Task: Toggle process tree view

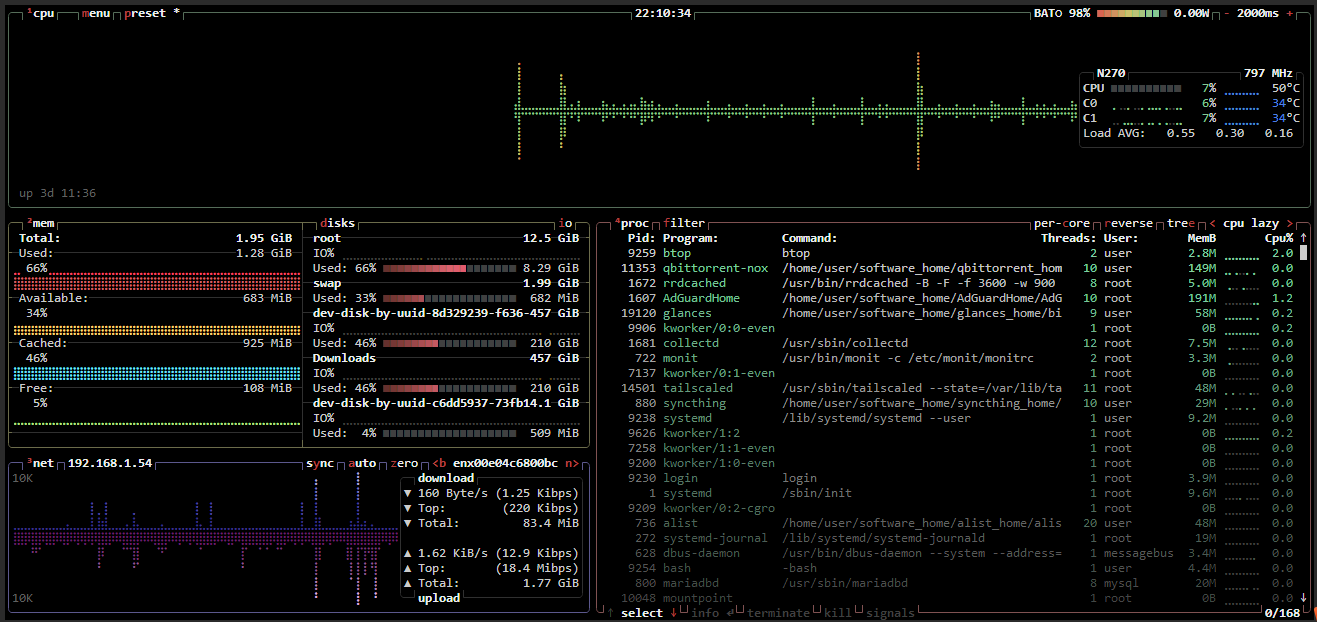Action: click(1180, 223)
